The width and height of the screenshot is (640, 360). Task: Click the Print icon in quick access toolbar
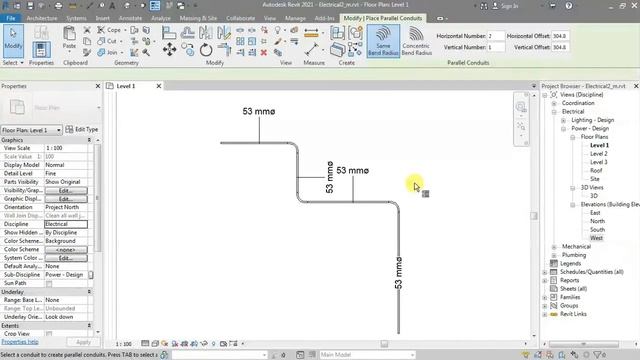(58, 6)
